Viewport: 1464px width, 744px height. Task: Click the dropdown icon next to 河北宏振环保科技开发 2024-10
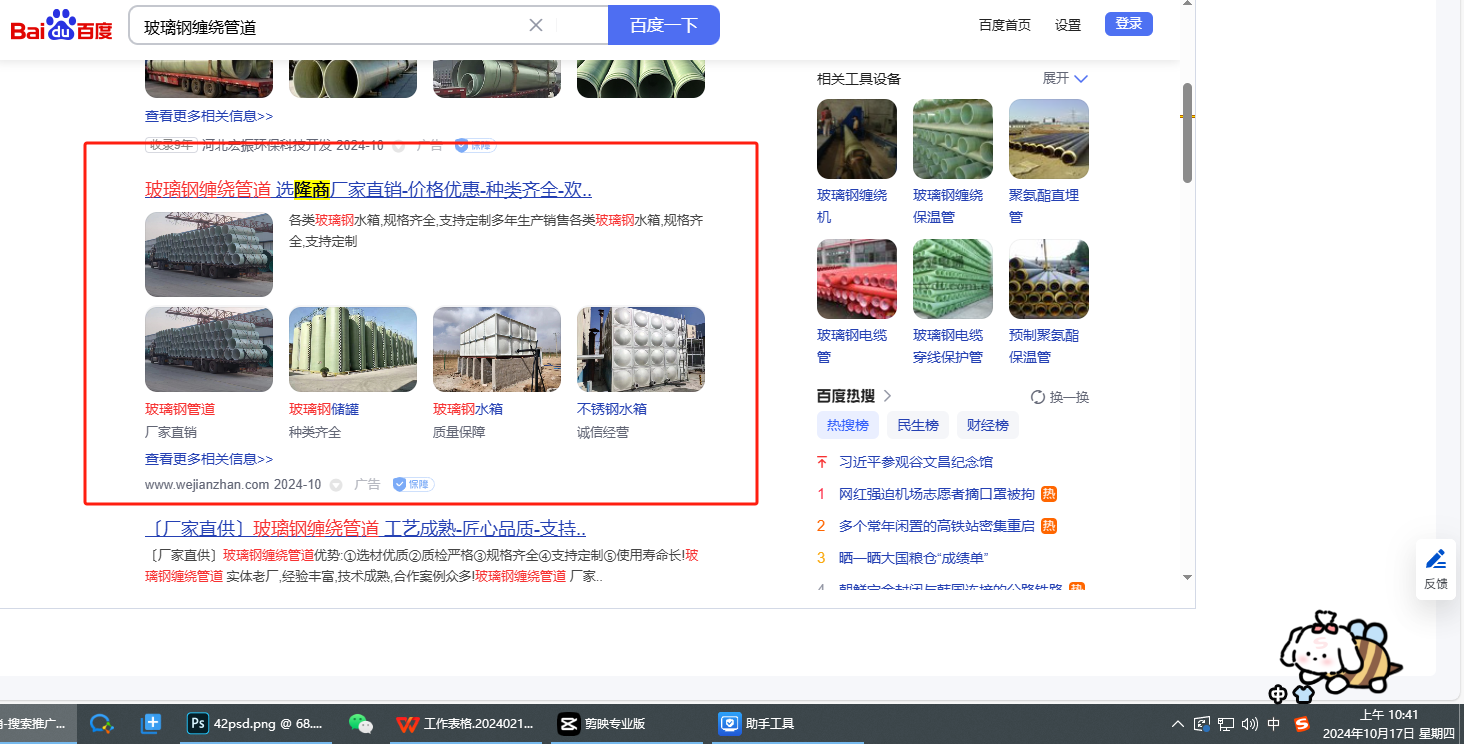[399, 146]
